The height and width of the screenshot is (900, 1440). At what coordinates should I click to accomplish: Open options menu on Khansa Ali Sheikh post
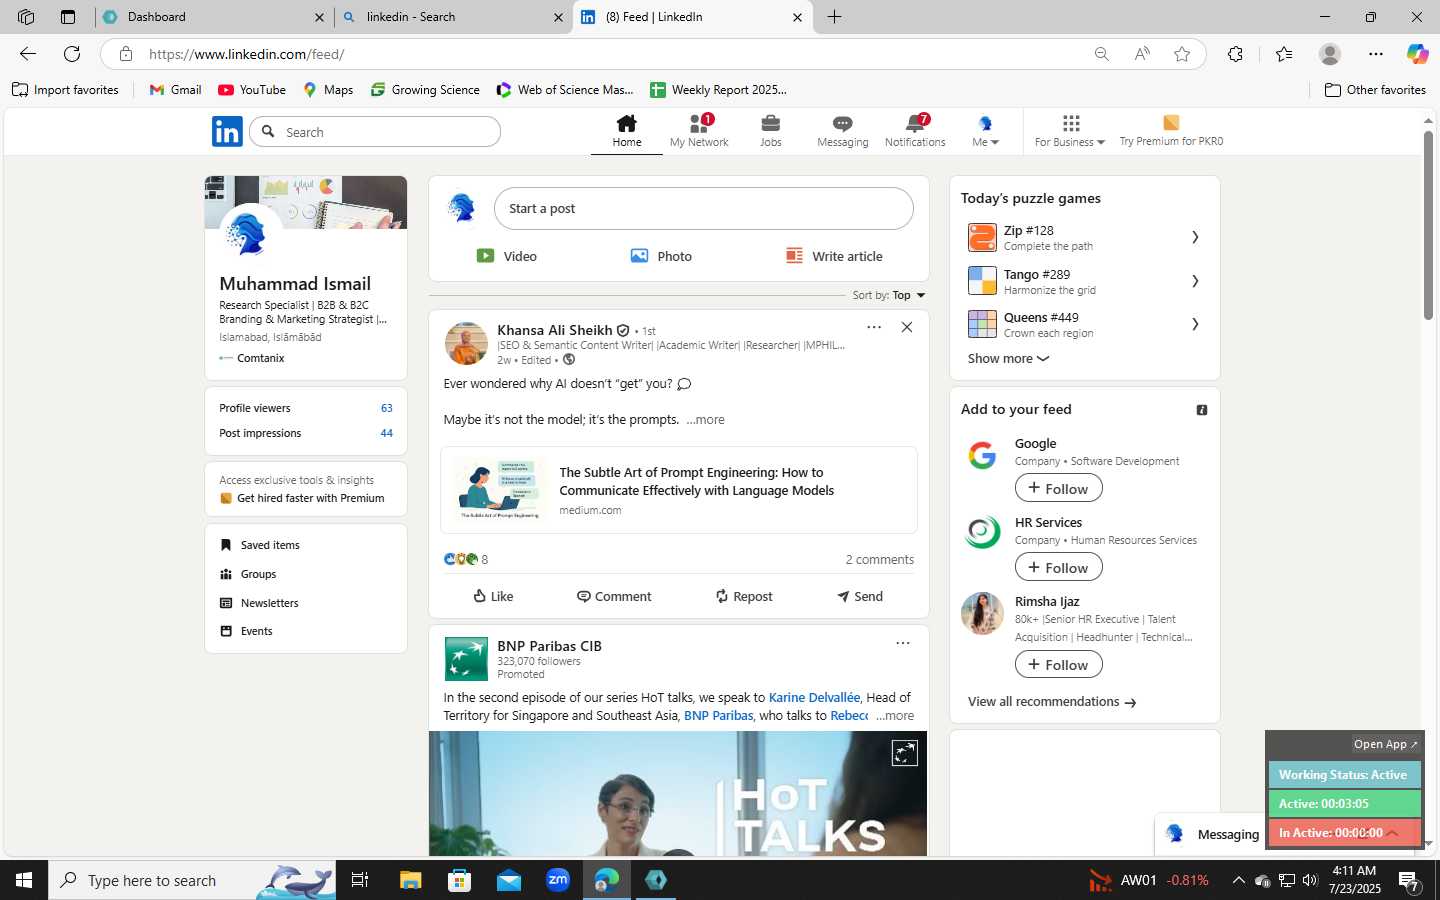(874, 327)
